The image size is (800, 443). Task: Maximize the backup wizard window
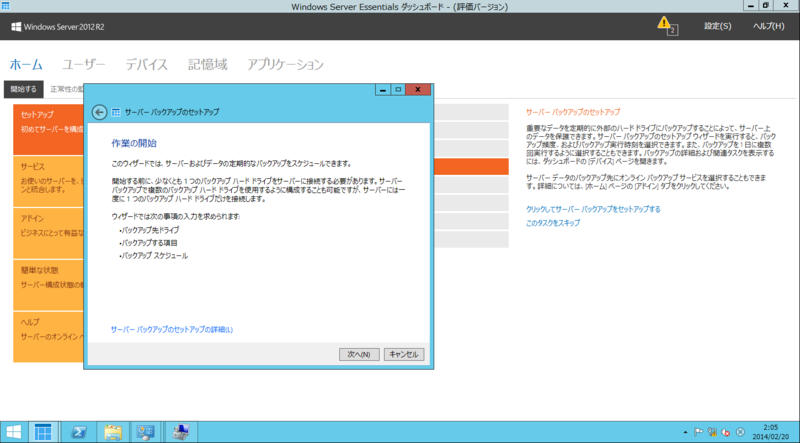point(398,90)
